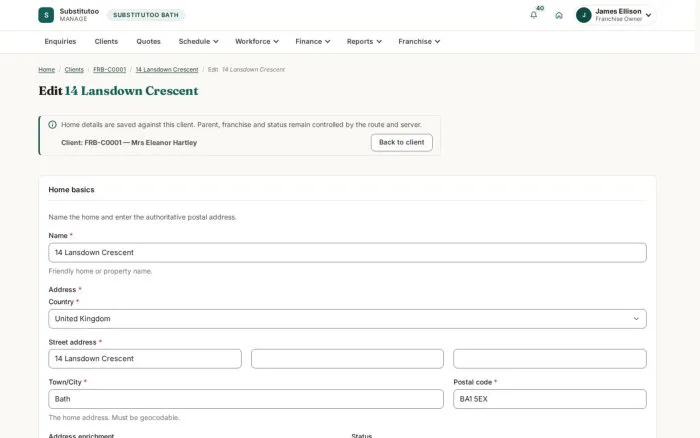Follow the Home breadcrumb link
The width and height of the screenshot is (700, 438).
(46, 70)
